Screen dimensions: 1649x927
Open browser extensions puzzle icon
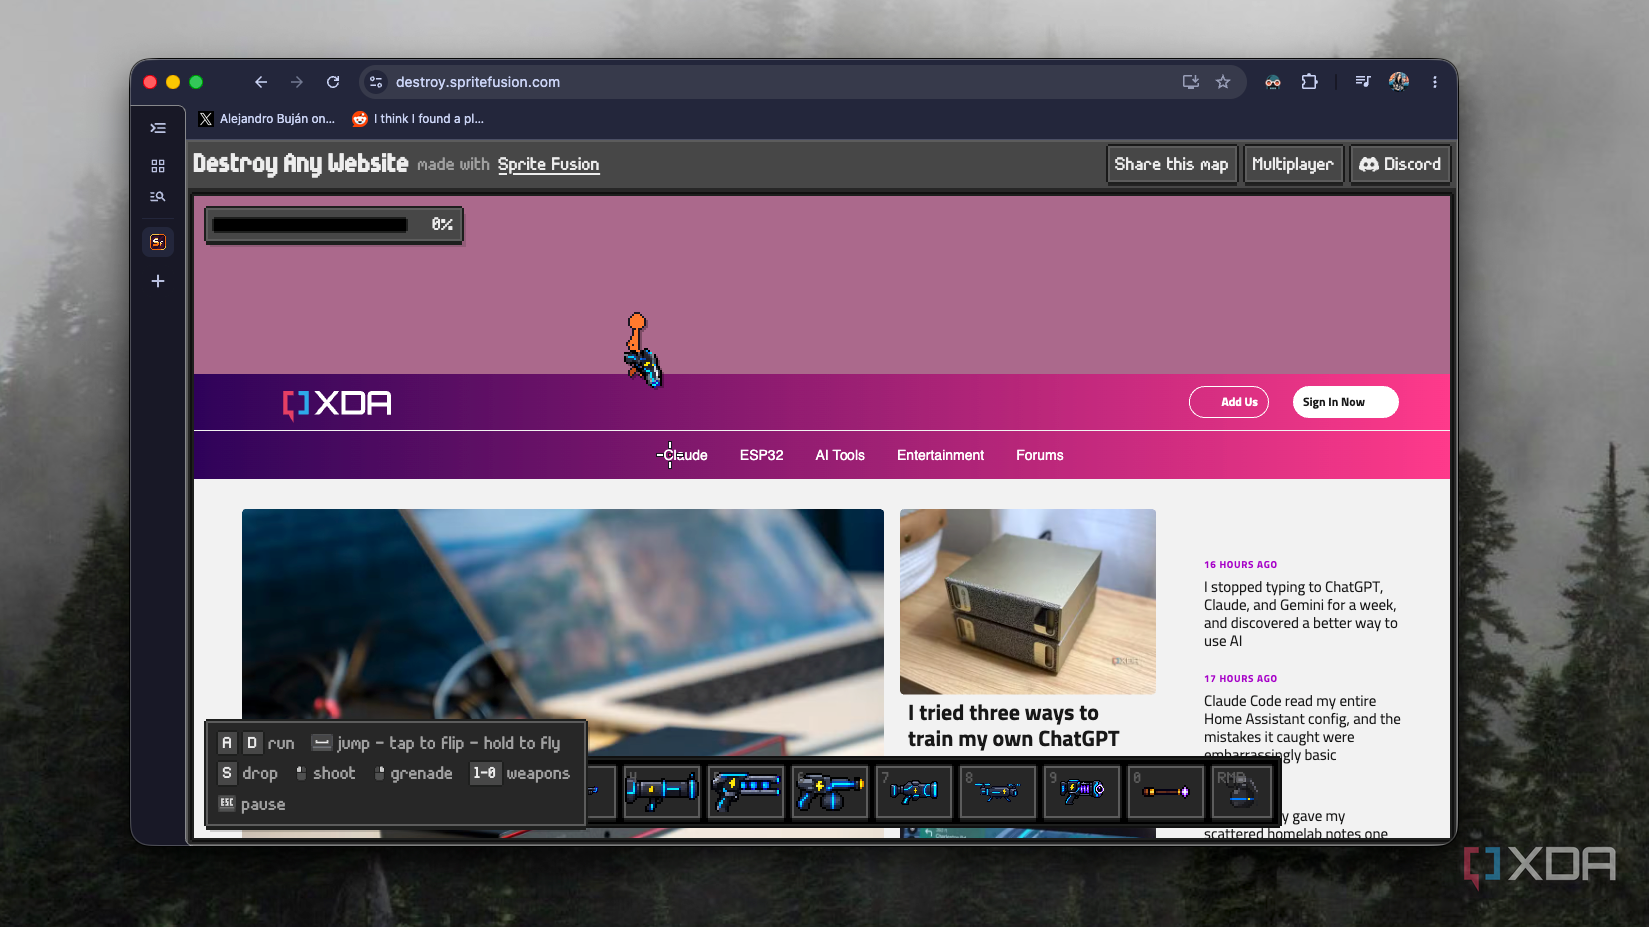point(1309,82)
